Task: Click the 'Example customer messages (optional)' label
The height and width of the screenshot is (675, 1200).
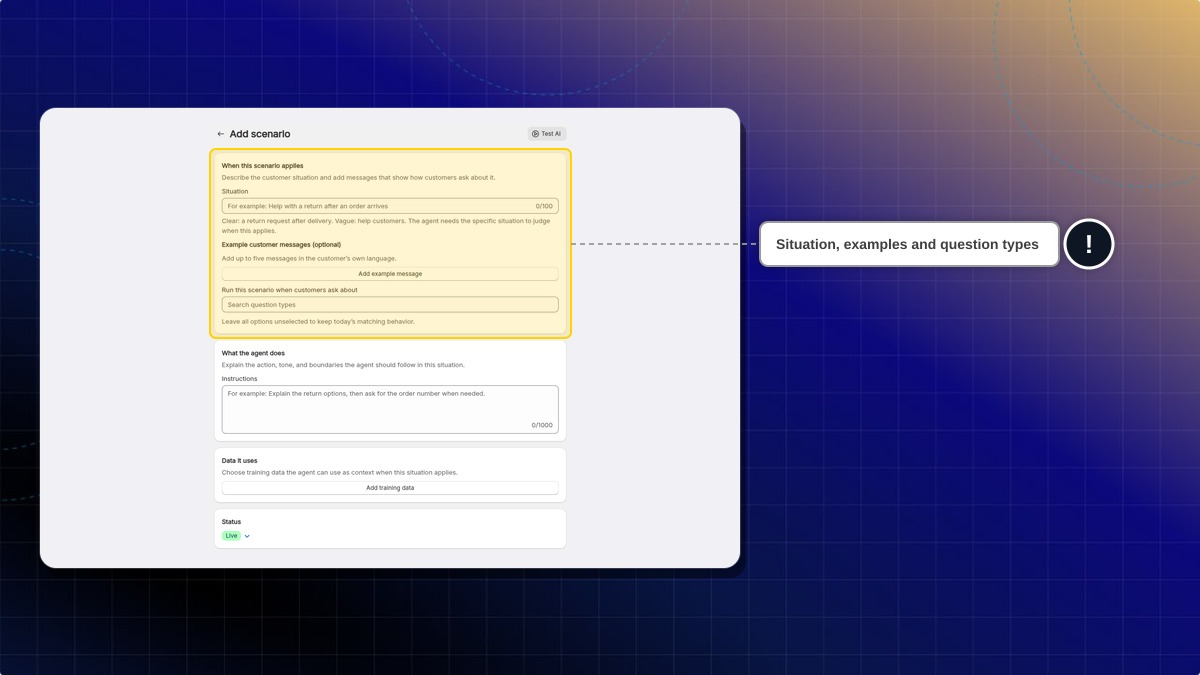Action: pyautogui.click(x=281, y=245)
